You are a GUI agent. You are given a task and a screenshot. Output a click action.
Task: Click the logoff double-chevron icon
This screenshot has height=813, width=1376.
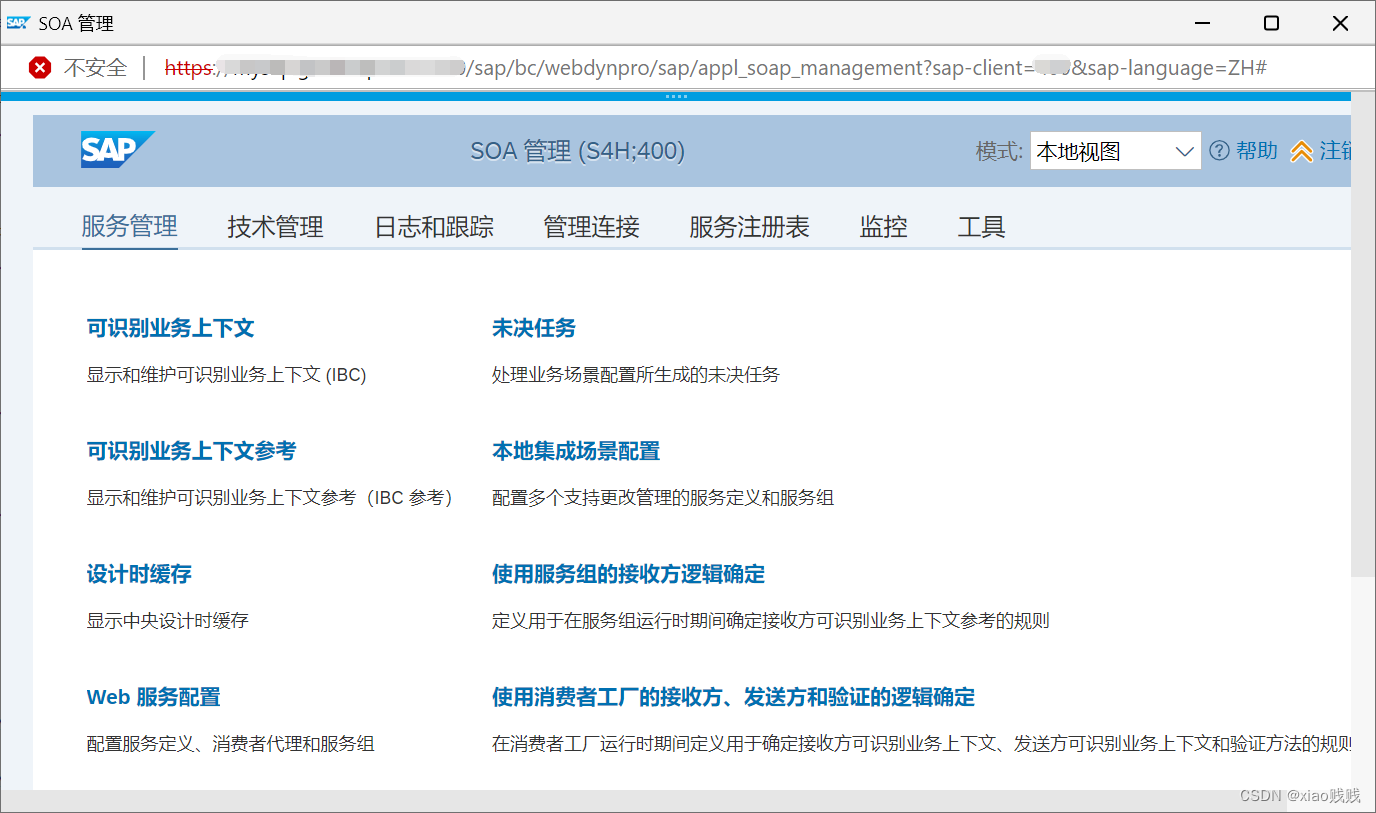tap(1301, 151)
